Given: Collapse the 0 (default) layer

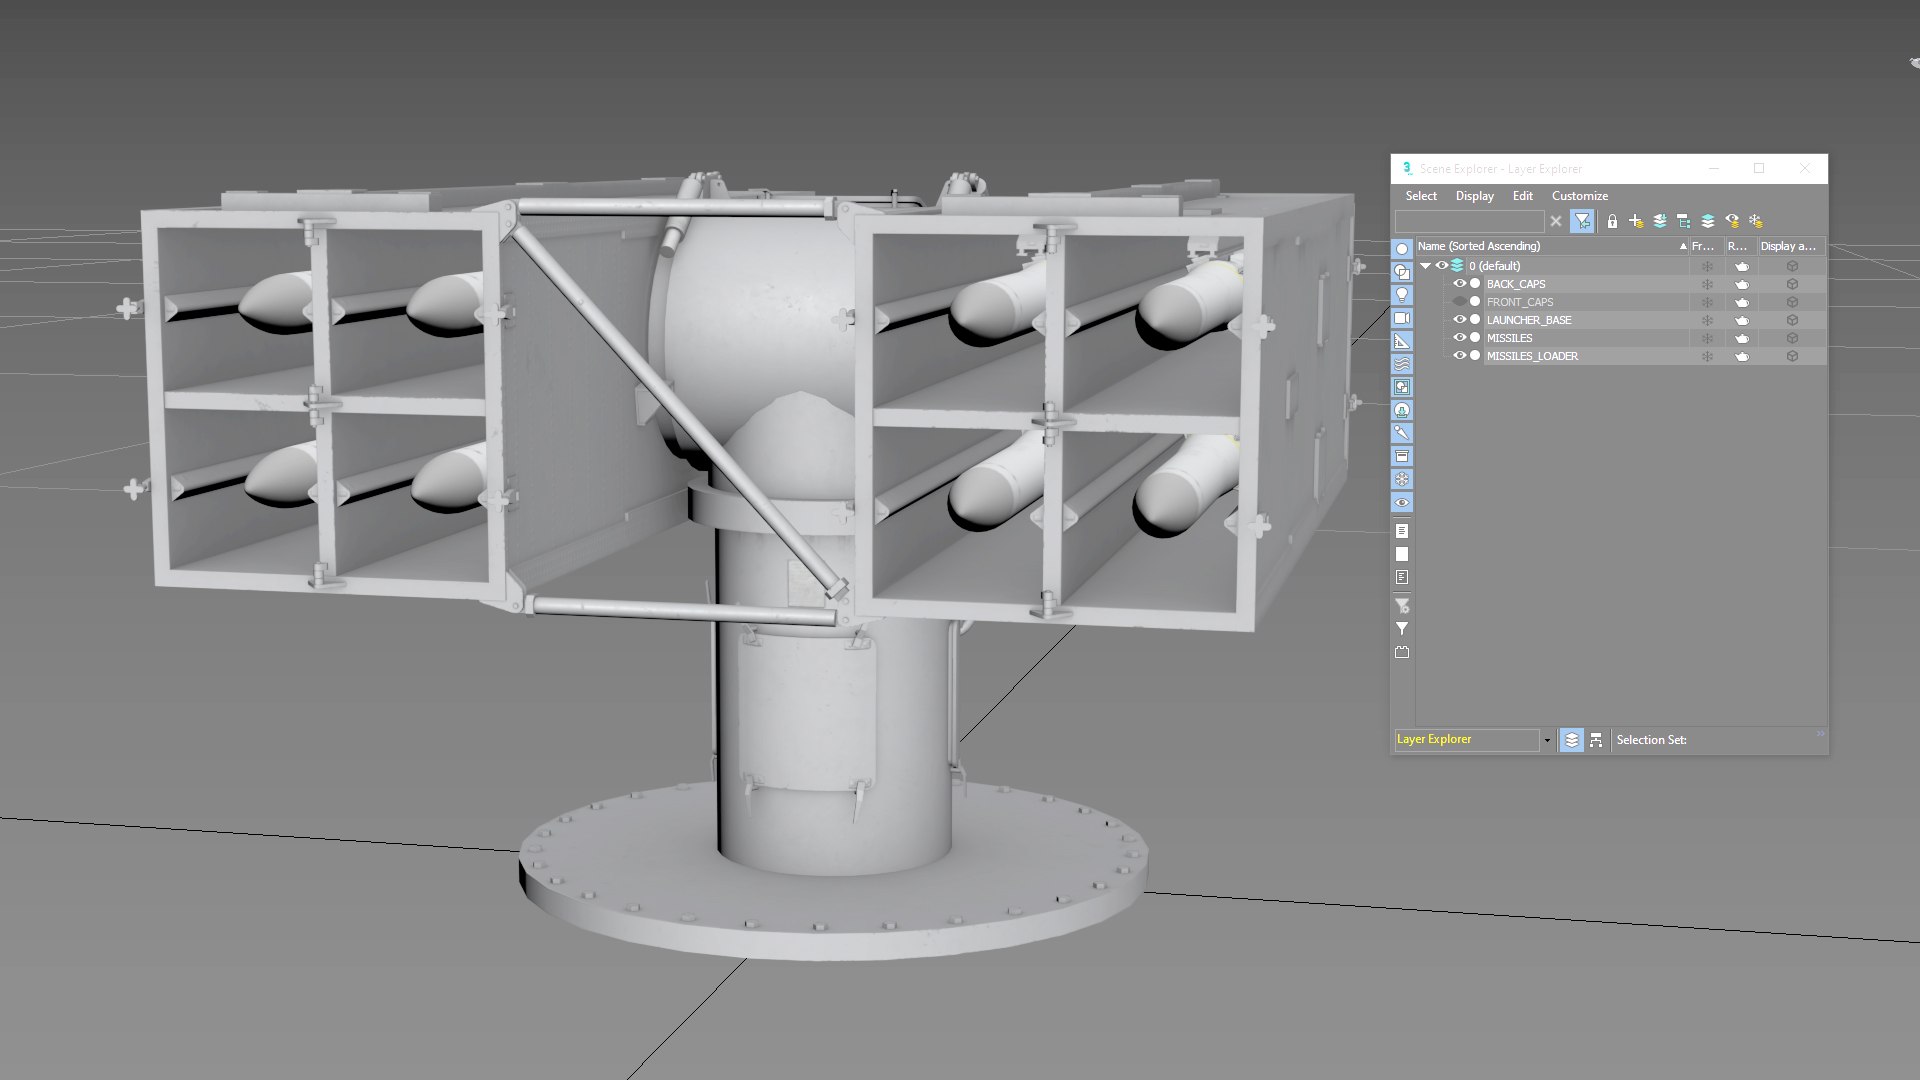Looking at the screenshot, I should click(x=1426, y=266).
